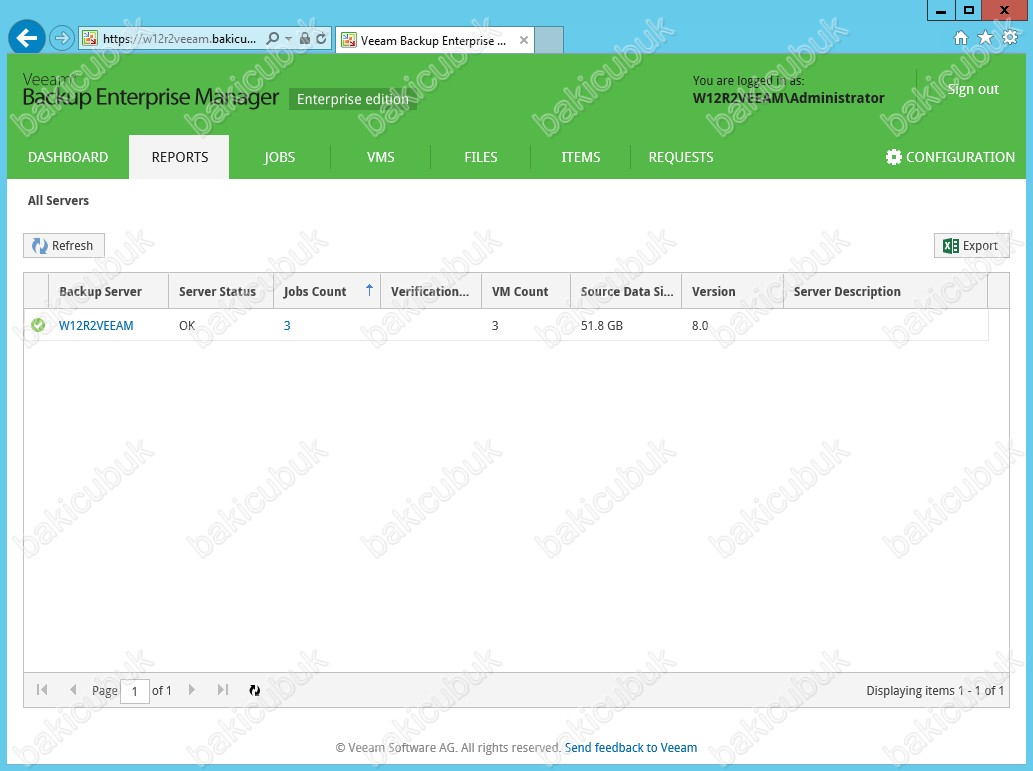
Task: Click the page number input field
Action: click(135, 691)
